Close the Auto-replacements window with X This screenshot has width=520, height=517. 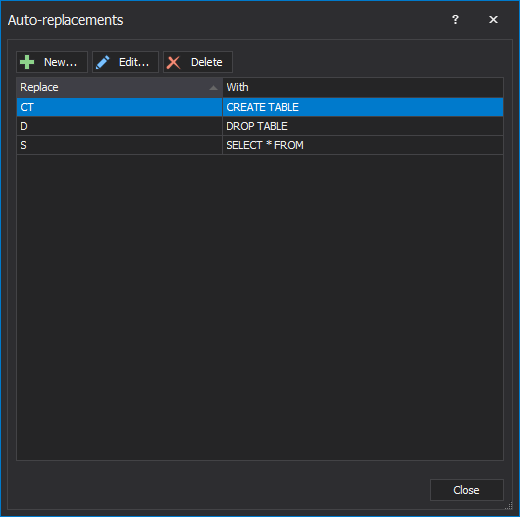493,20
